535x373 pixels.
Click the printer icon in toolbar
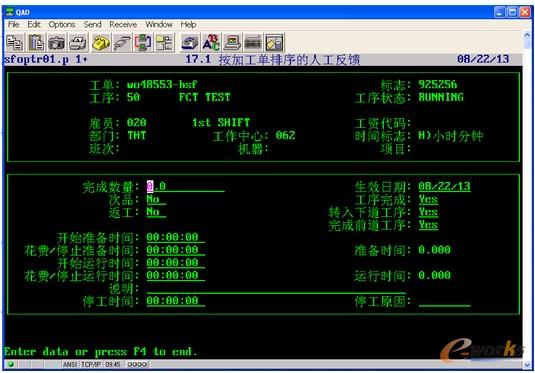78,43
